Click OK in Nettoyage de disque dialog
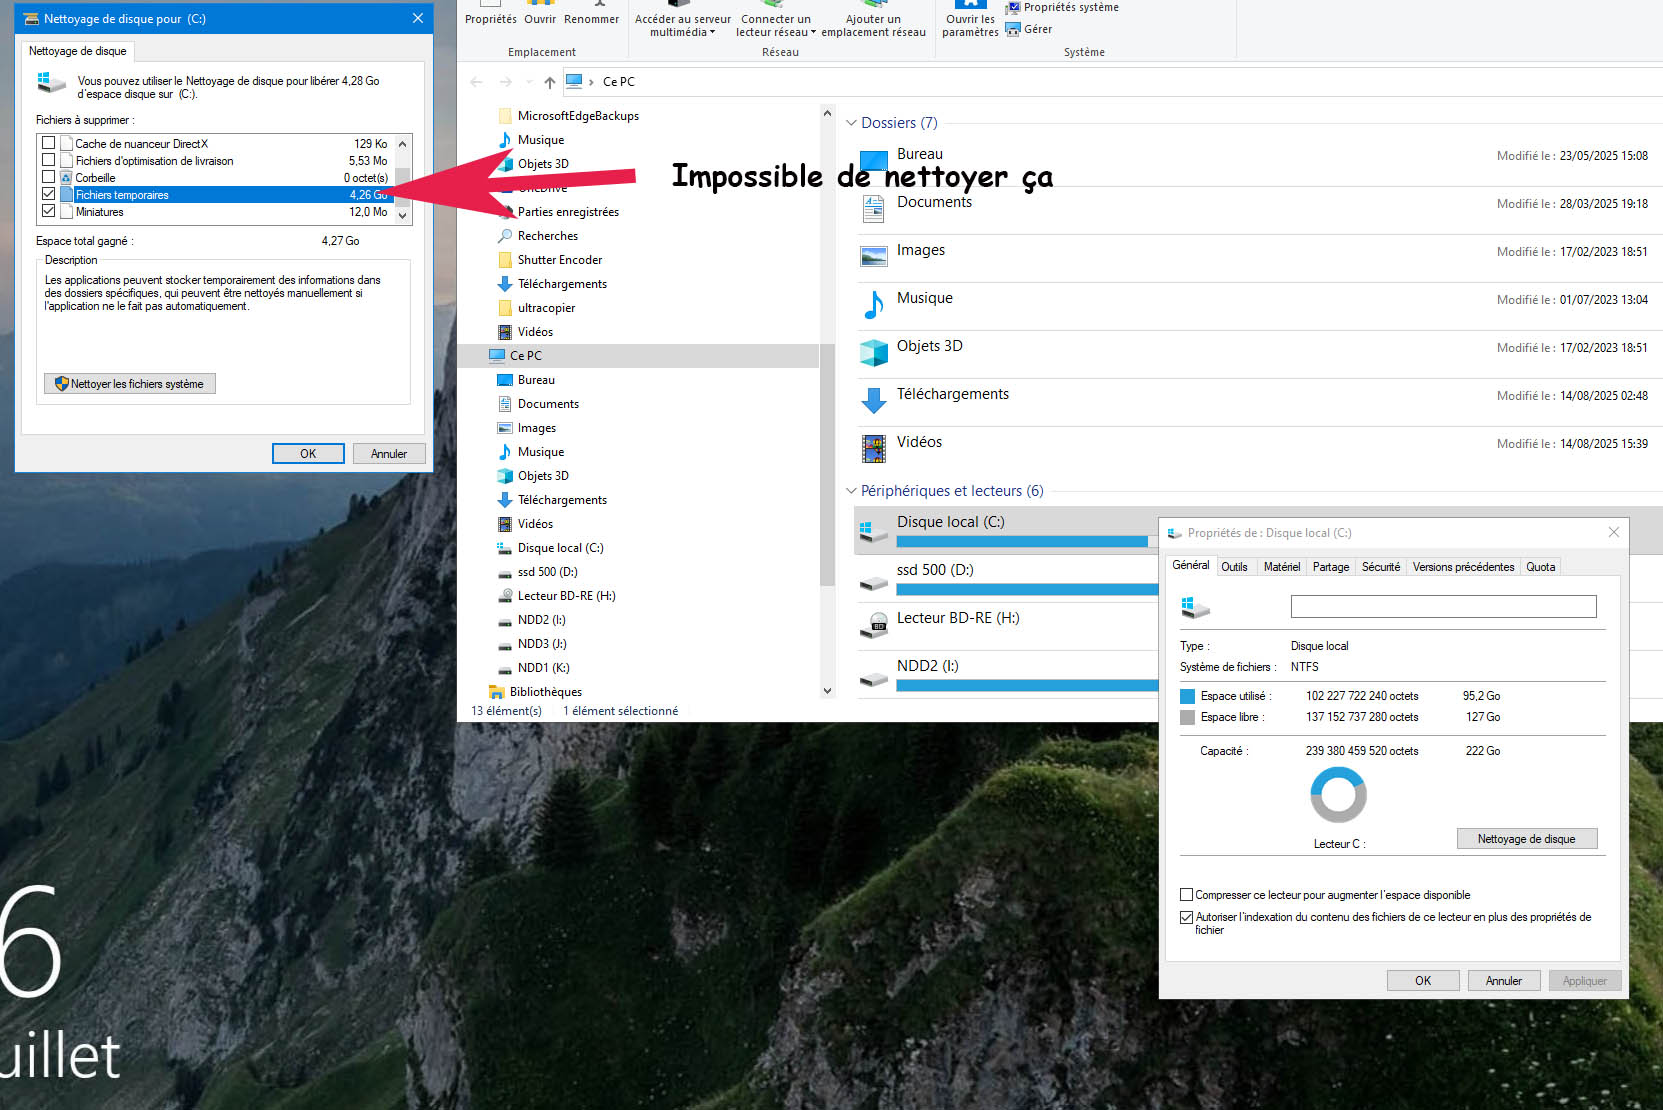Image resolution: width=1663 pixels, height=1110 pixels. tap(308, 454)
